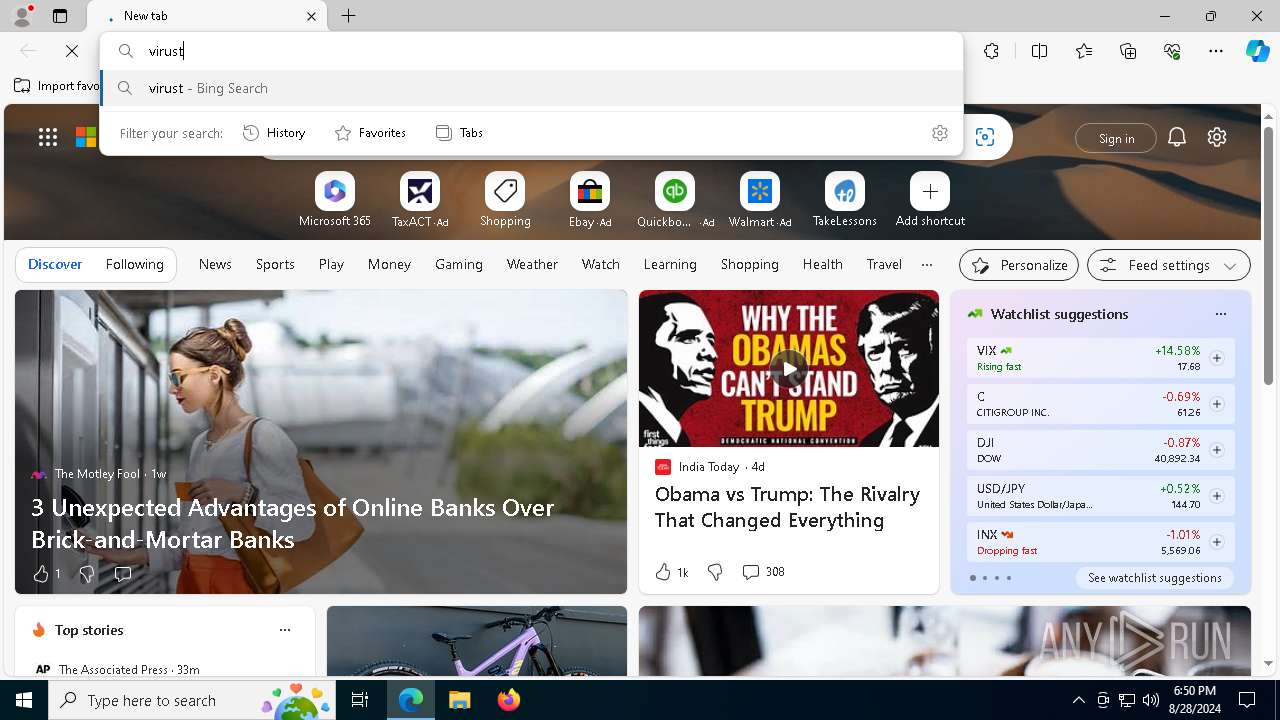Image resolution: width=1280 pixels, height=720 pixels.
Task: Open the Quickbooks shortcut
Action: coord(675,200)
